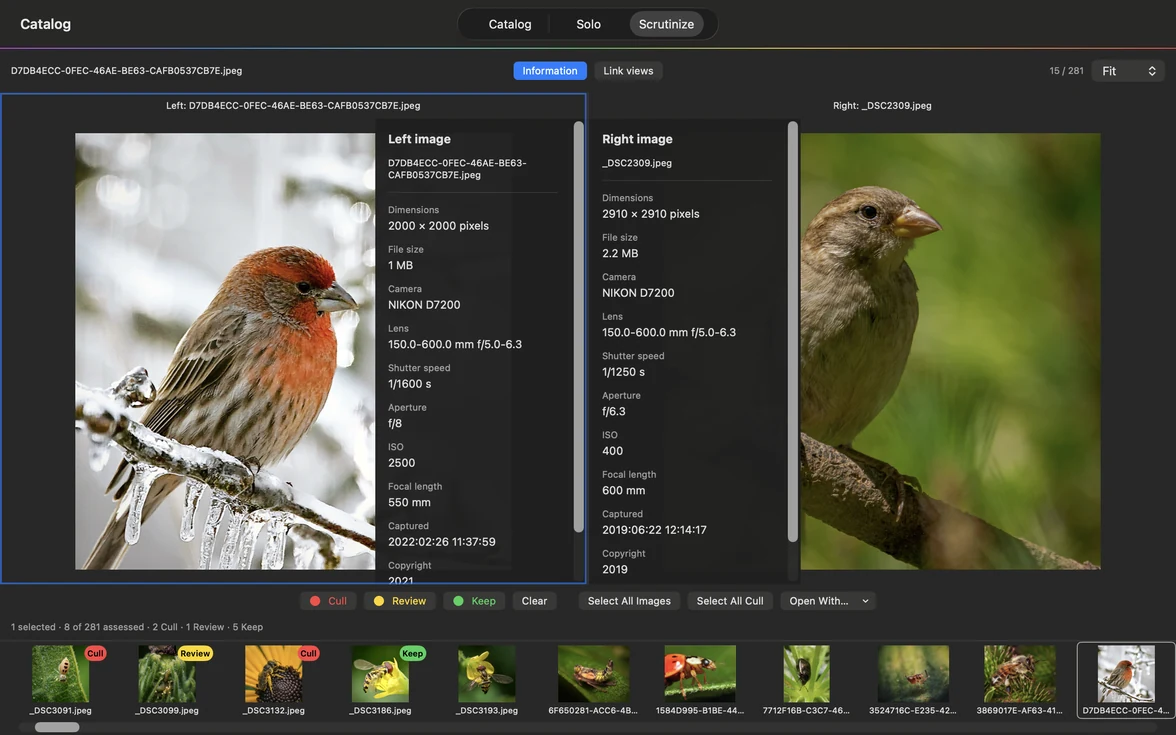The image size is (1176, 735).
Task: Select the 7712F16B-C3C7 thumbnail
Action: pos(806,674)
